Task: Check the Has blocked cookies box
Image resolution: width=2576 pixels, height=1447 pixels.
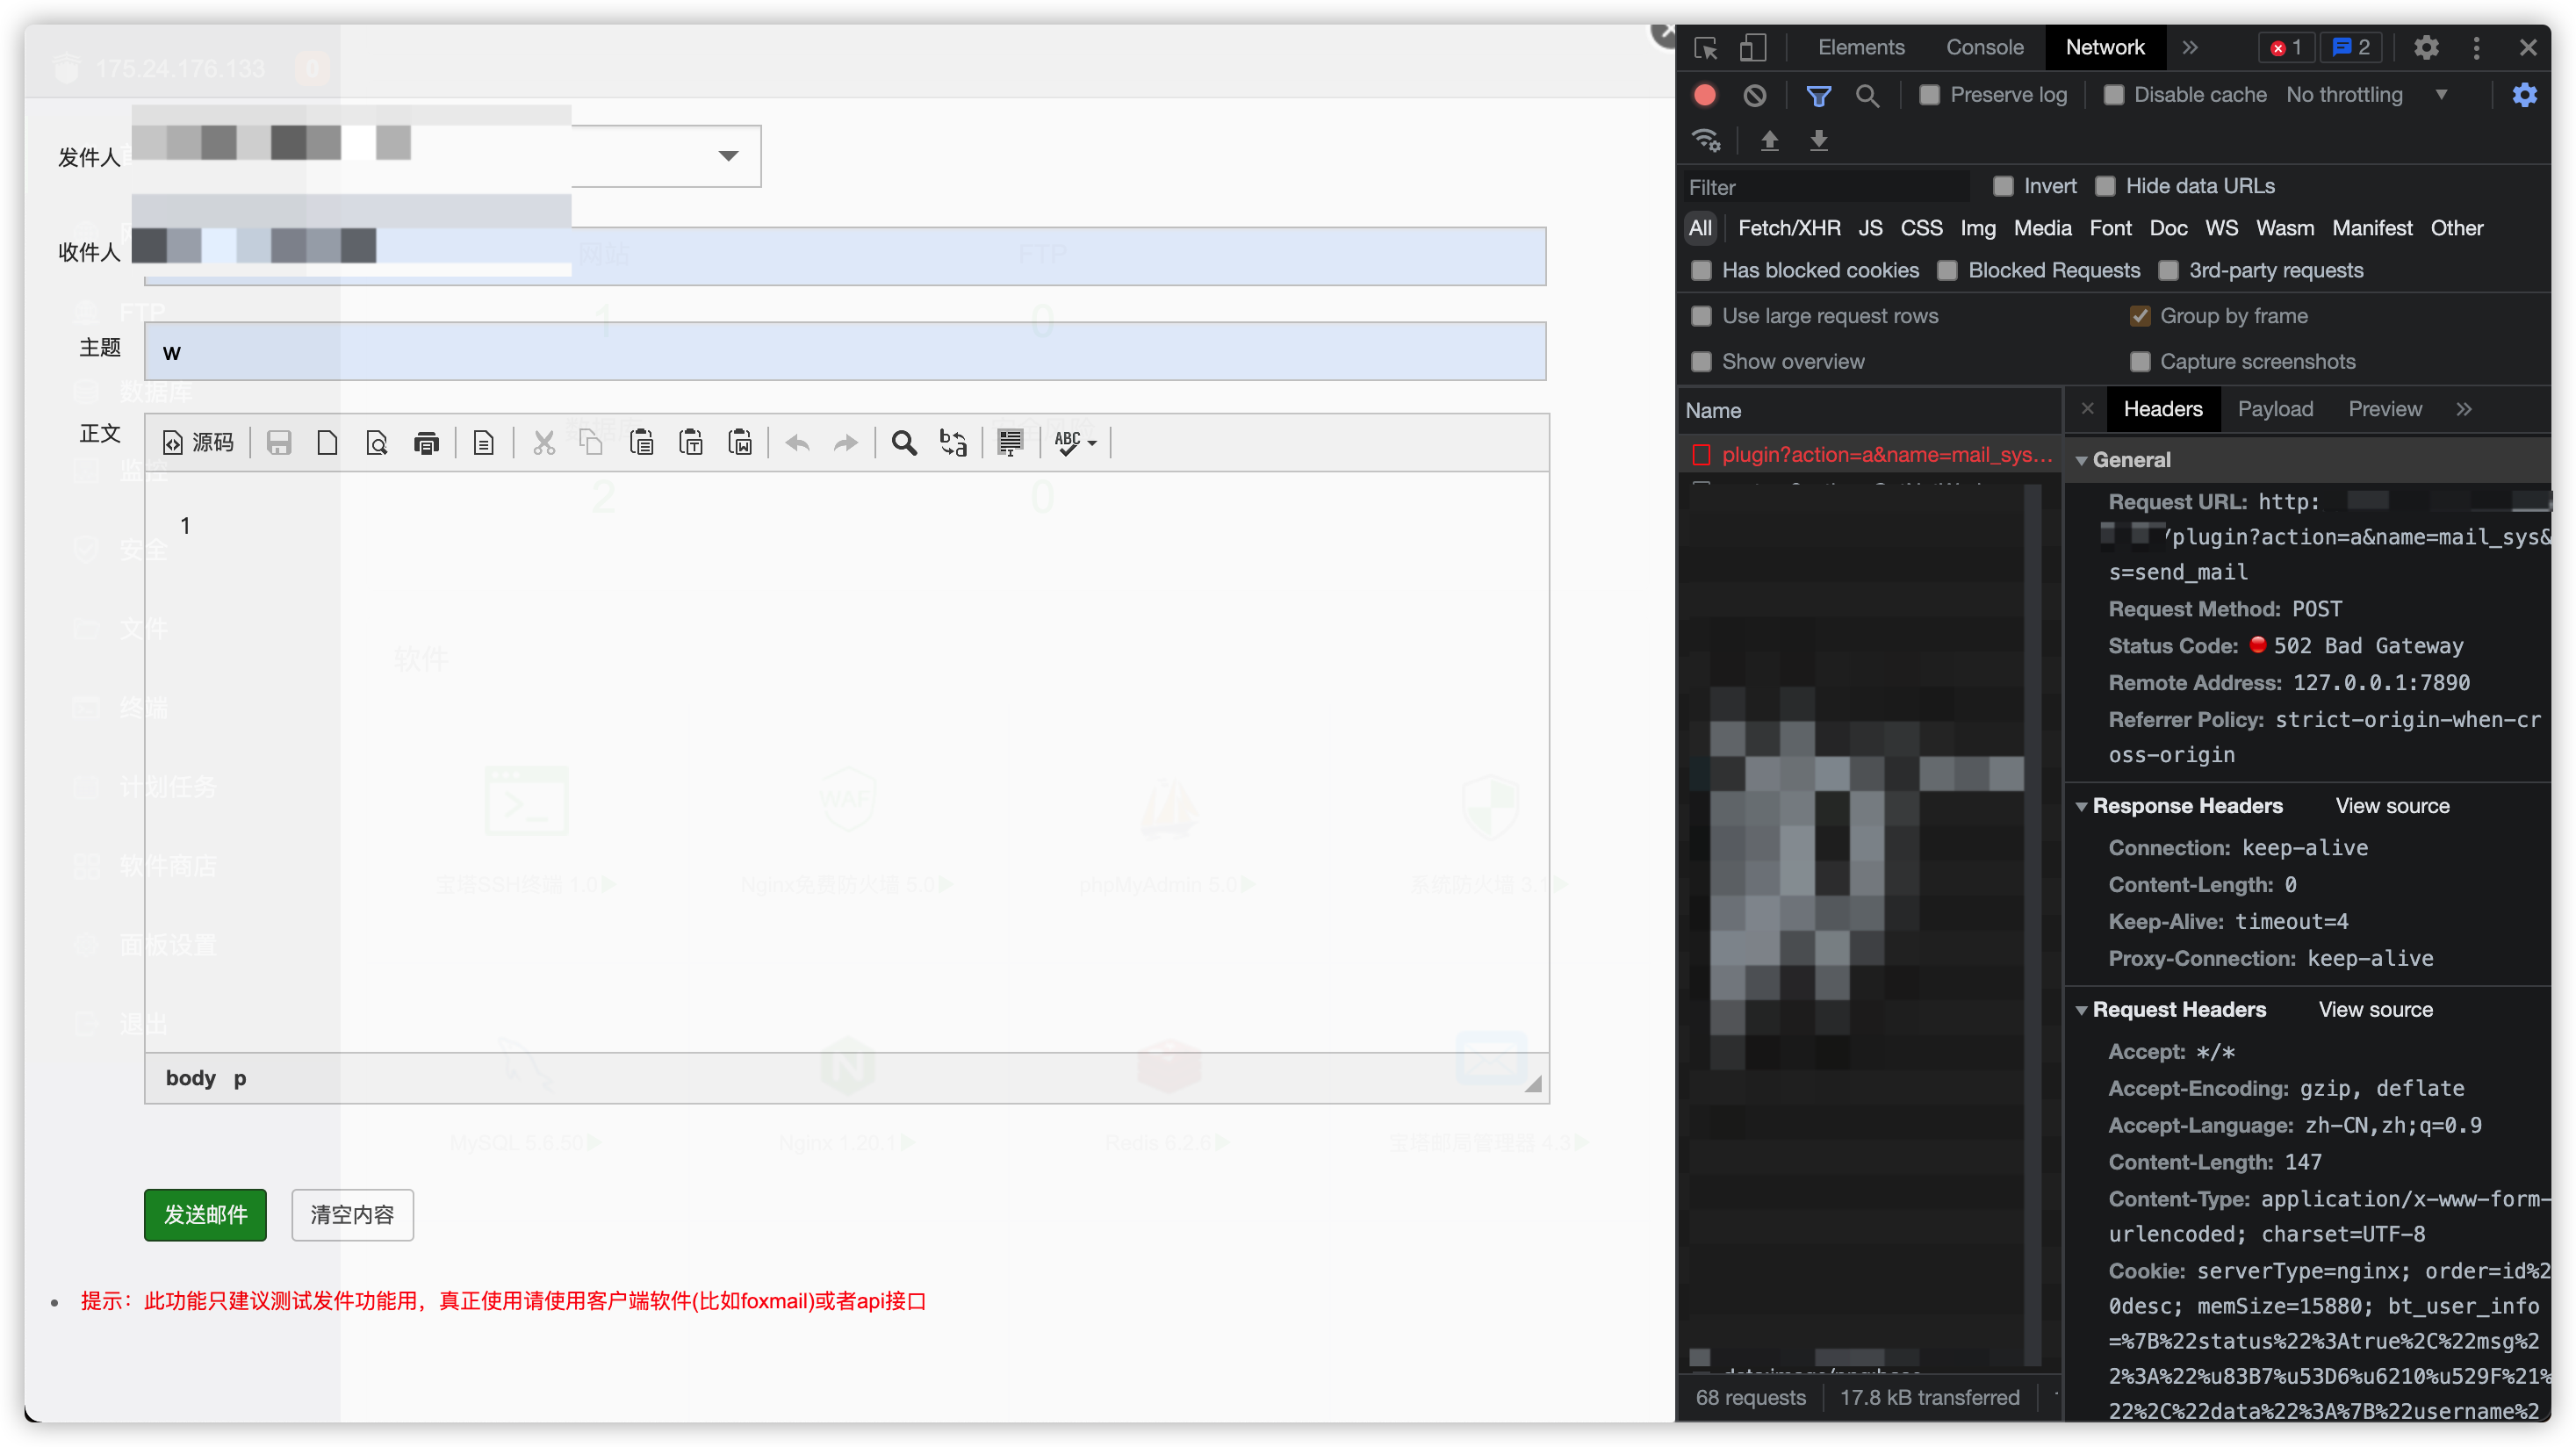Action: [x=1701, y=270]
